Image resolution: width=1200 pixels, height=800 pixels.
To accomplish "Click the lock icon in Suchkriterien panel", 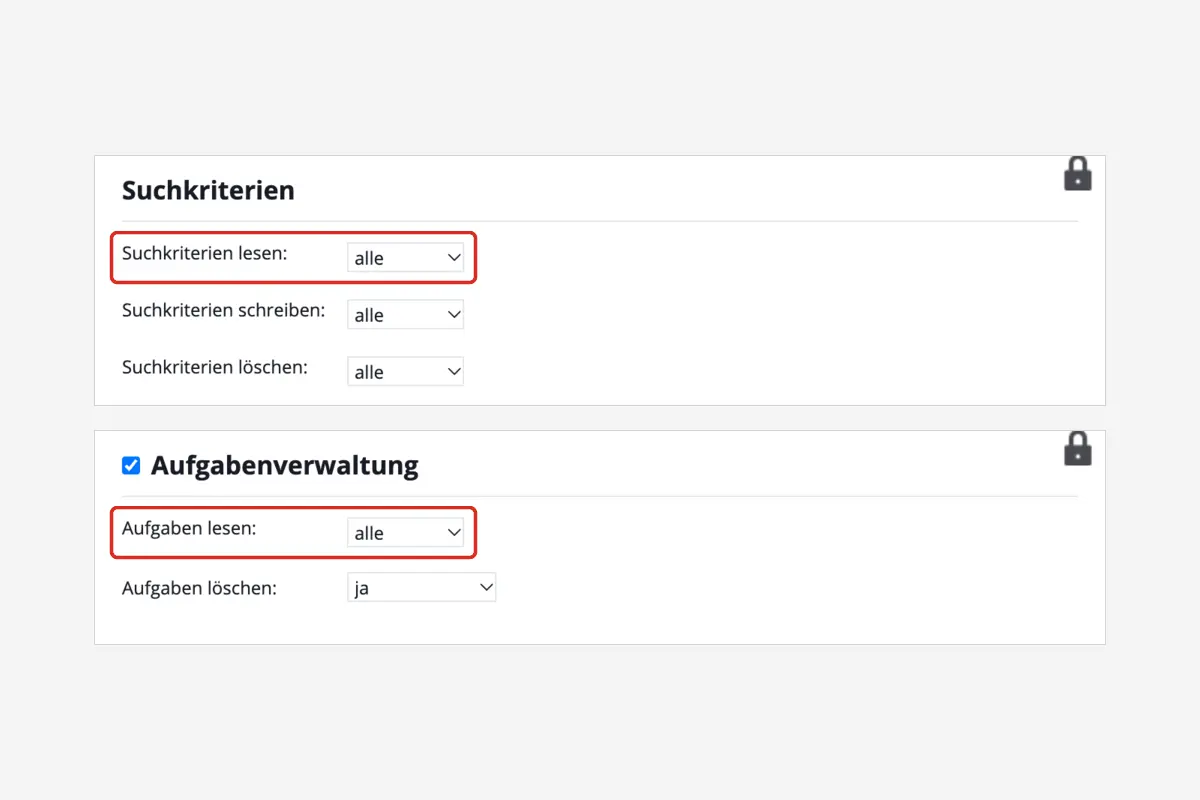I will point(1077,174).
